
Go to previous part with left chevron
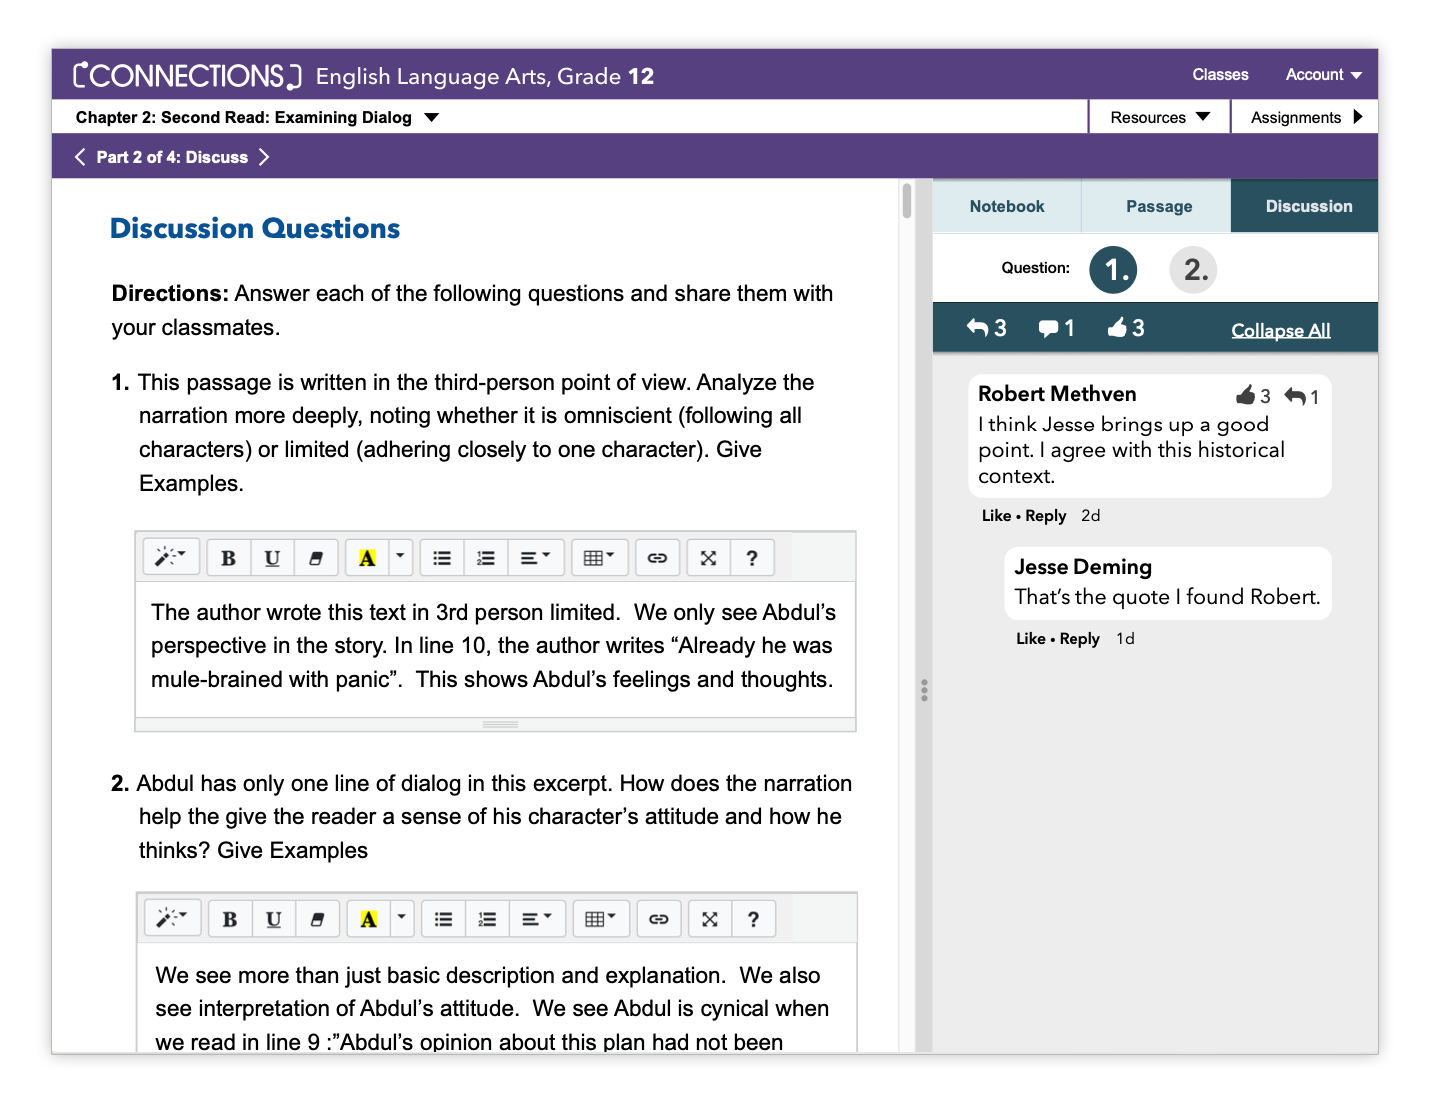(x=80, y=157)
